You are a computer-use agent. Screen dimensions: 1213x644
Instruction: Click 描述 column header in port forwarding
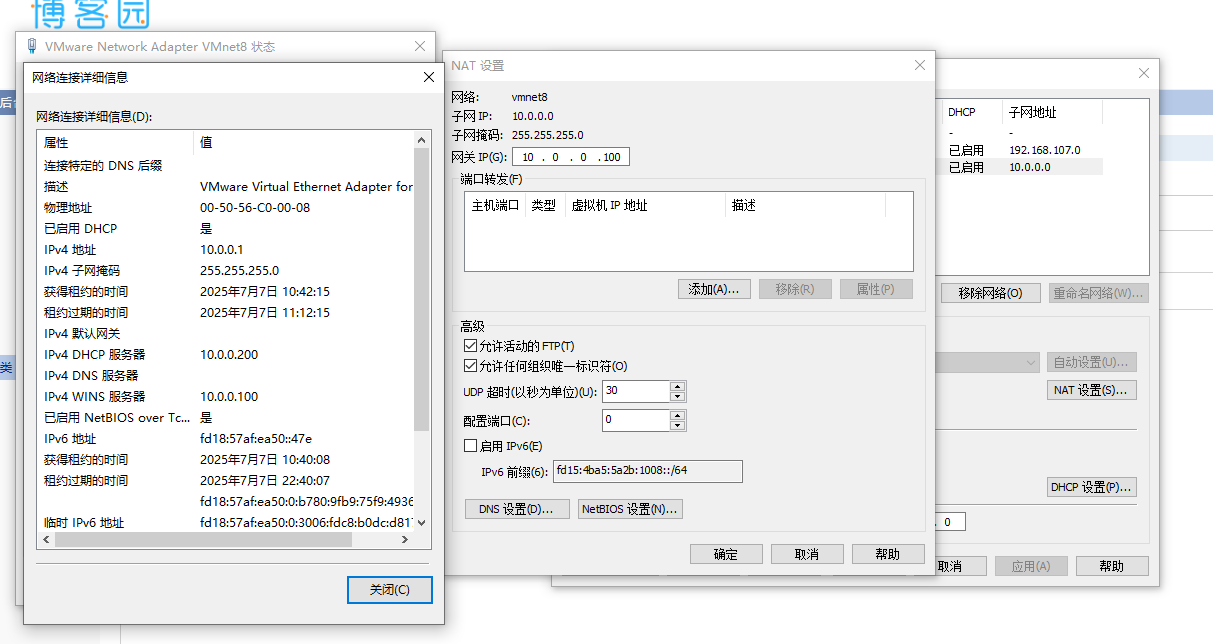[805, 205]
